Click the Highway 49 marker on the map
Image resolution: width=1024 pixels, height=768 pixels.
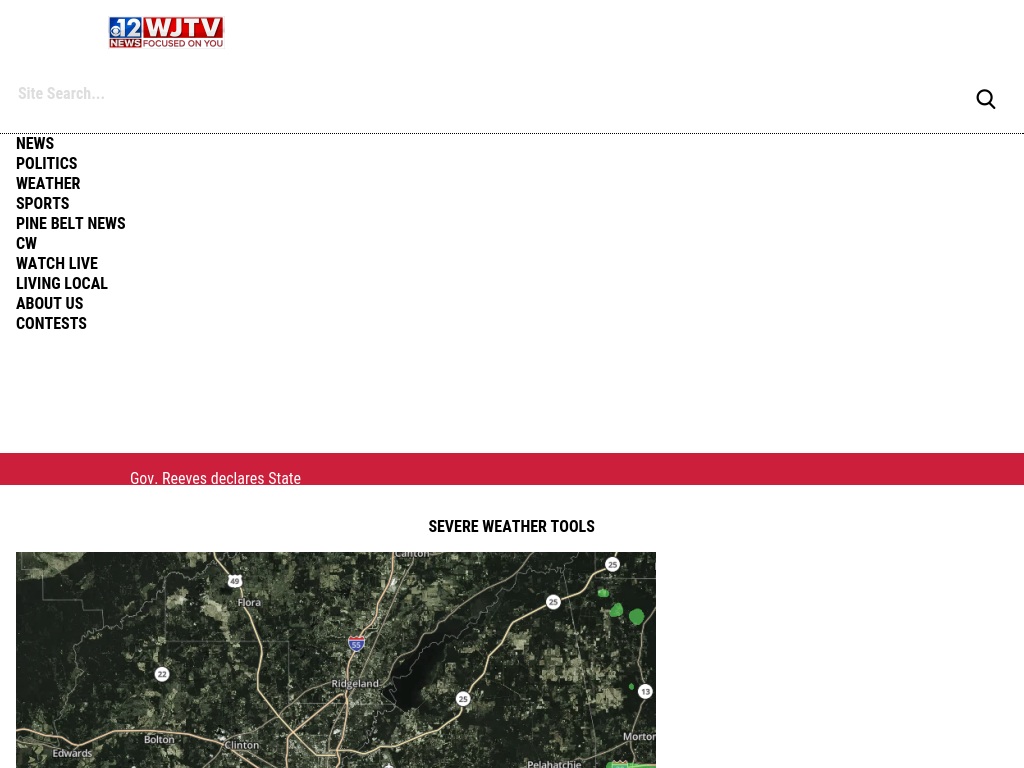(x=234, y=581)
